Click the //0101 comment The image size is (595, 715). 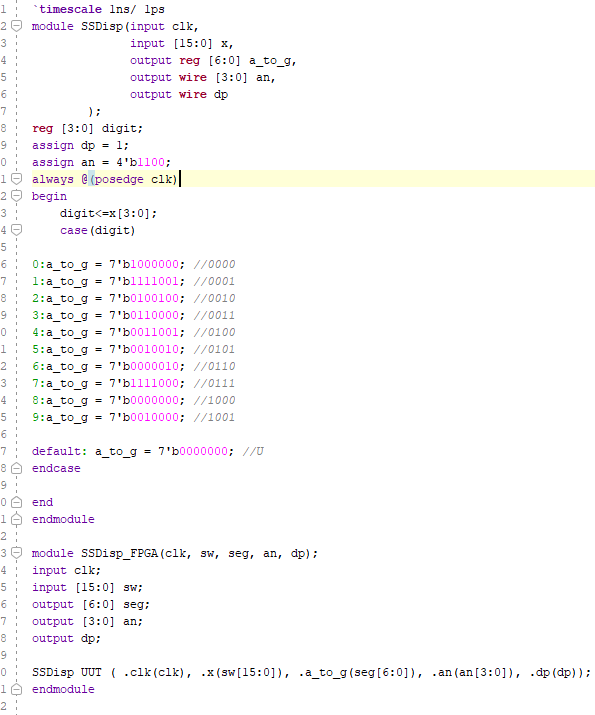(214, 349)
